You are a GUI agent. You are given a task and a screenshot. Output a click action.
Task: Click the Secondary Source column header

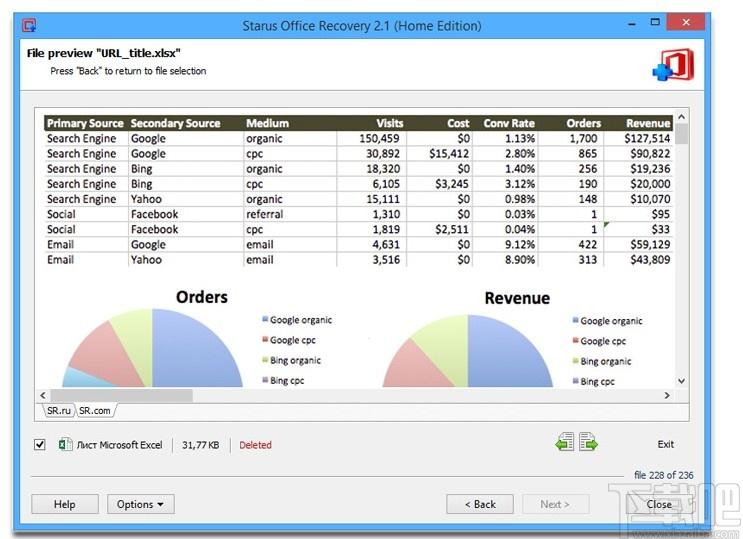[x=175, y=123]
